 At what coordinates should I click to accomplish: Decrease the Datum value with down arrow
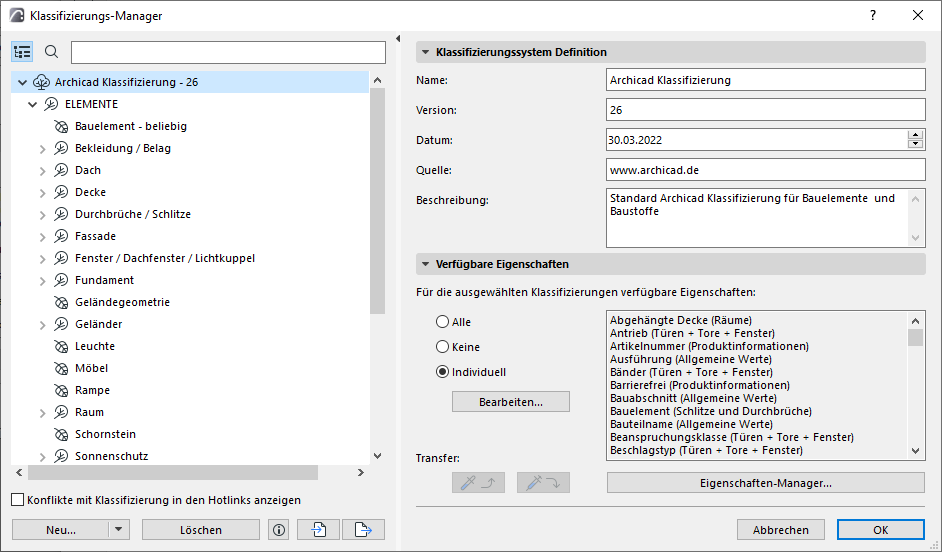tap(916, 144)
